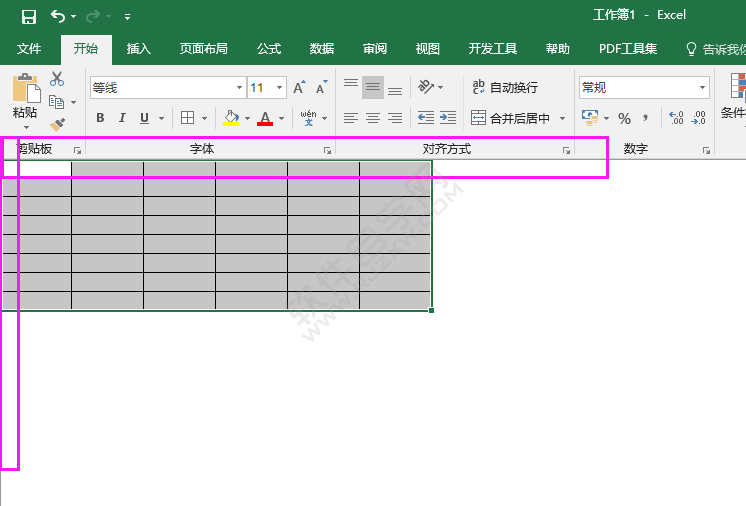
Task: Decrease the indent
Action: (x=426, y=117)
